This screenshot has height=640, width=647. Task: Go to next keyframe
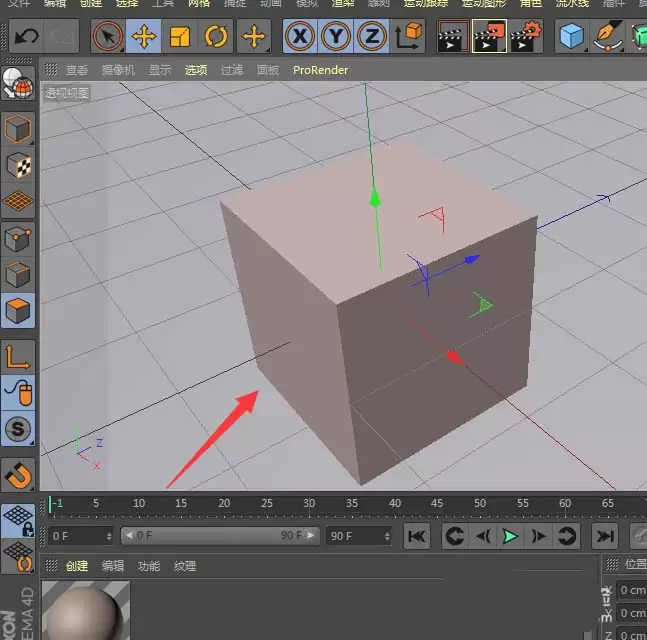click(567, 536)
